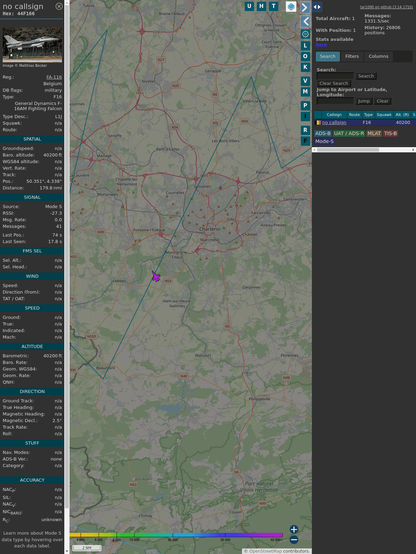Viewport: 416px width, 554px height.
Task: Toggle the F map button
Action: [x=305, y=141]
